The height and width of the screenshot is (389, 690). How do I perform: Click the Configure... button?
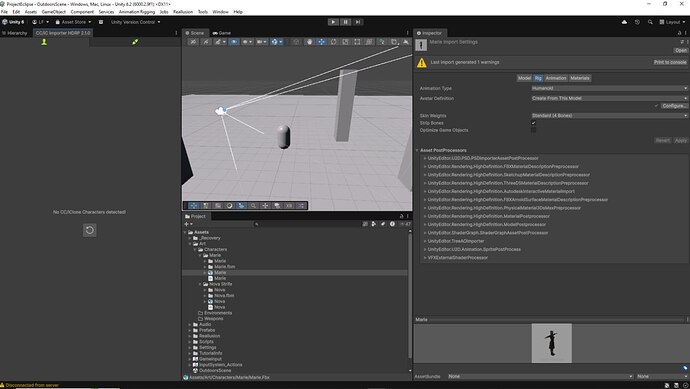pyautogui.click(x=674, y=106)
